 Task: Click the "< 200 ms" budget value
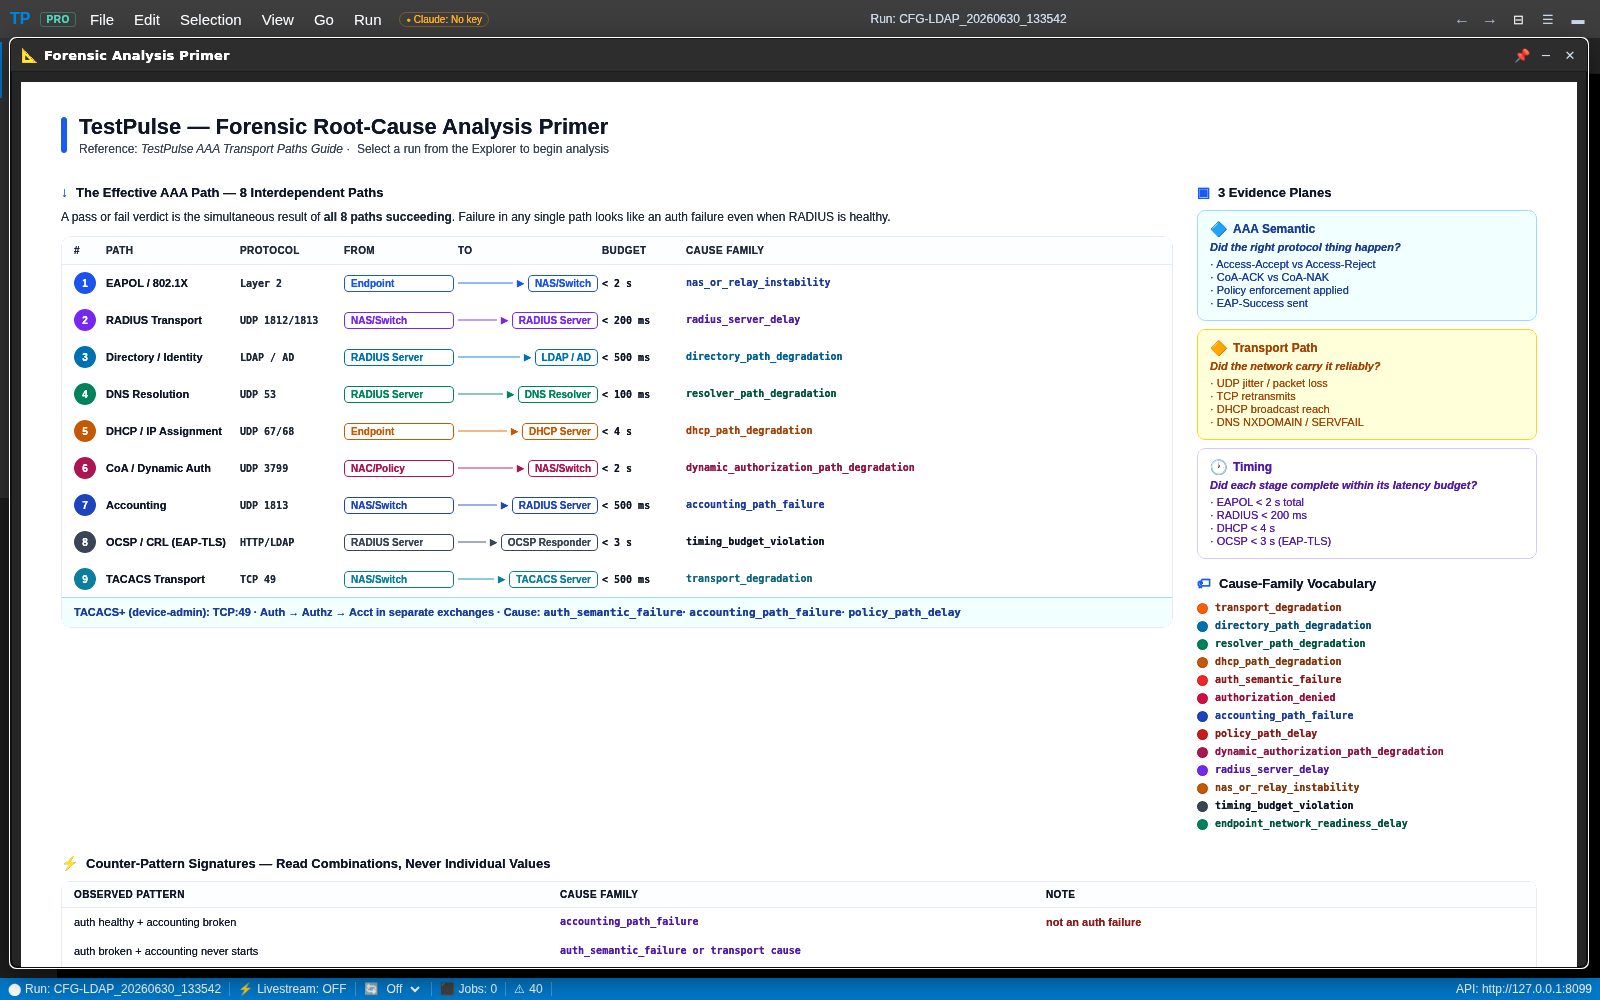[x=626, y=320]
